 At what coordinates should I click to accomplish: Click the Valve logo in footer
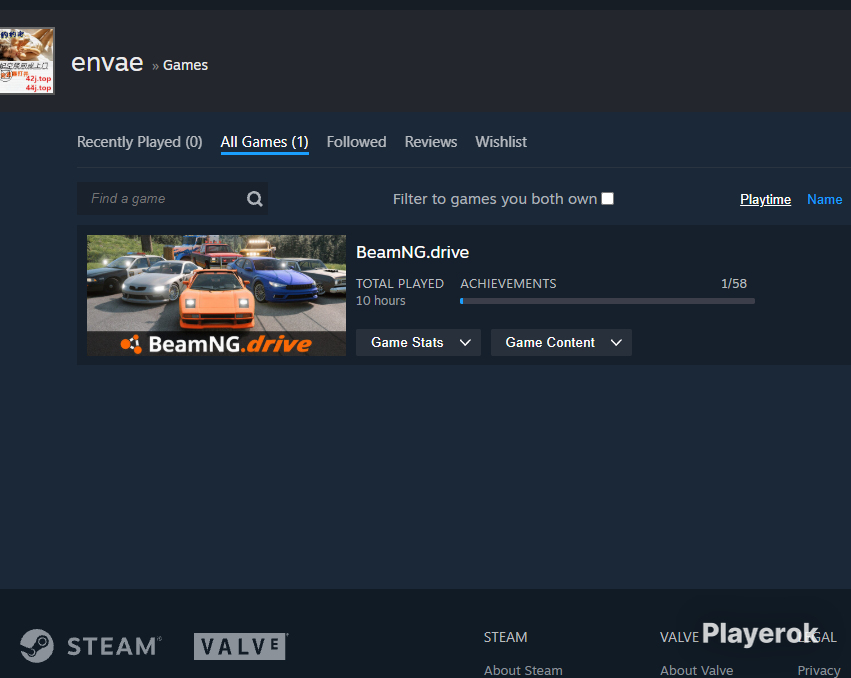click(240, 646)
